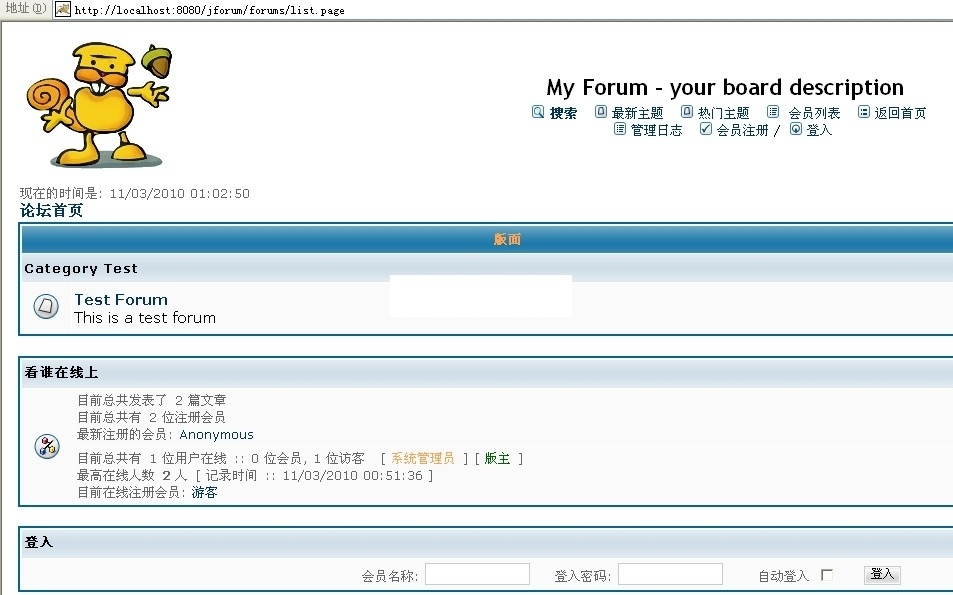Viewport: 953px width, 595px height.
Task: Click the icon beside 最新主题
Action: click(x=601, y=112)
